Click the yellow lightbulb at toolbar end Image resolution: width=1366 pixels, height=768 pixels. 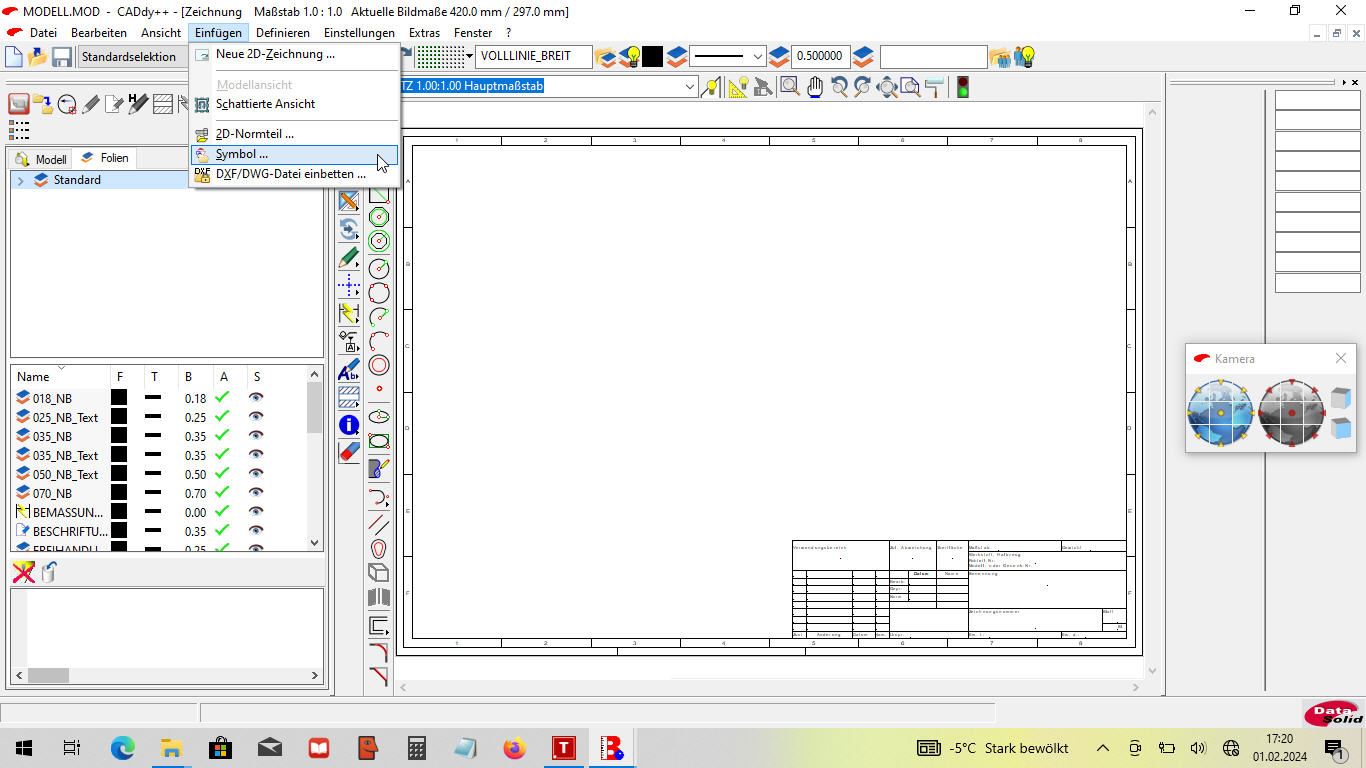tap(1023, 57)
